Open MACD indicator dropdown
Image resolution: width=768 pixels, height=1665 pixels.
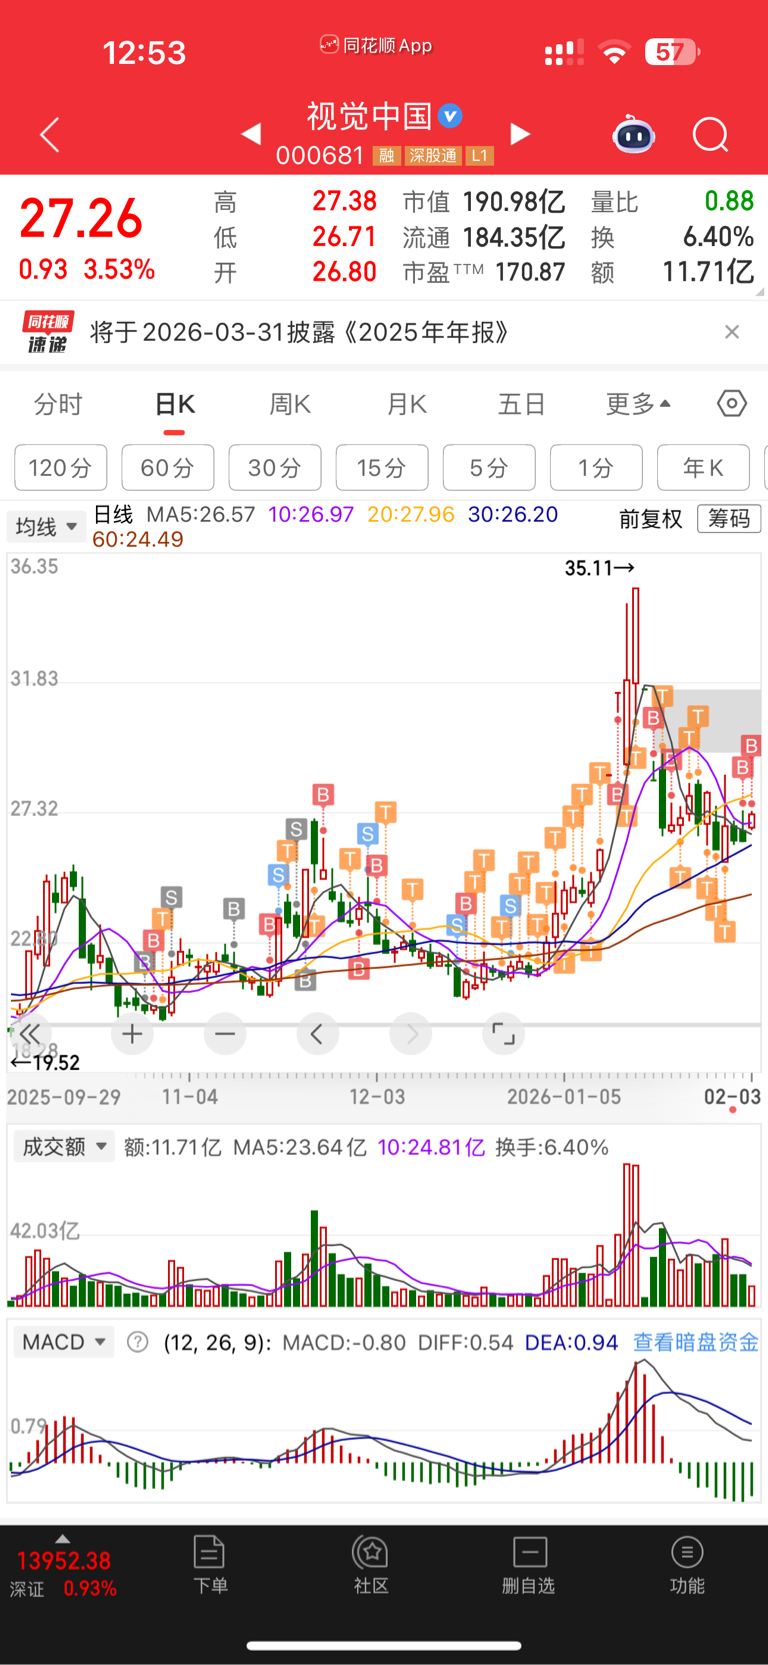click(64, 1342)
